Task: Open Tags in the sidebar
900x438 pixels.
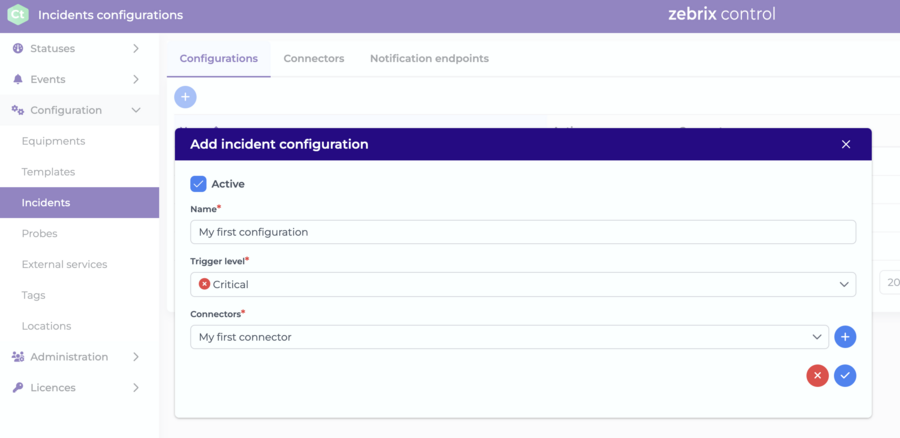Action: (x=33, y=295)
